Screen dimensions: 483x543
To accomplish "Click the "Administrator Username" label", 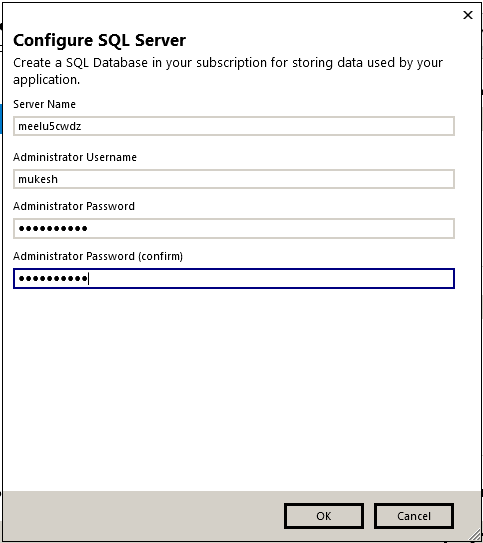I will tap(75, 157).
